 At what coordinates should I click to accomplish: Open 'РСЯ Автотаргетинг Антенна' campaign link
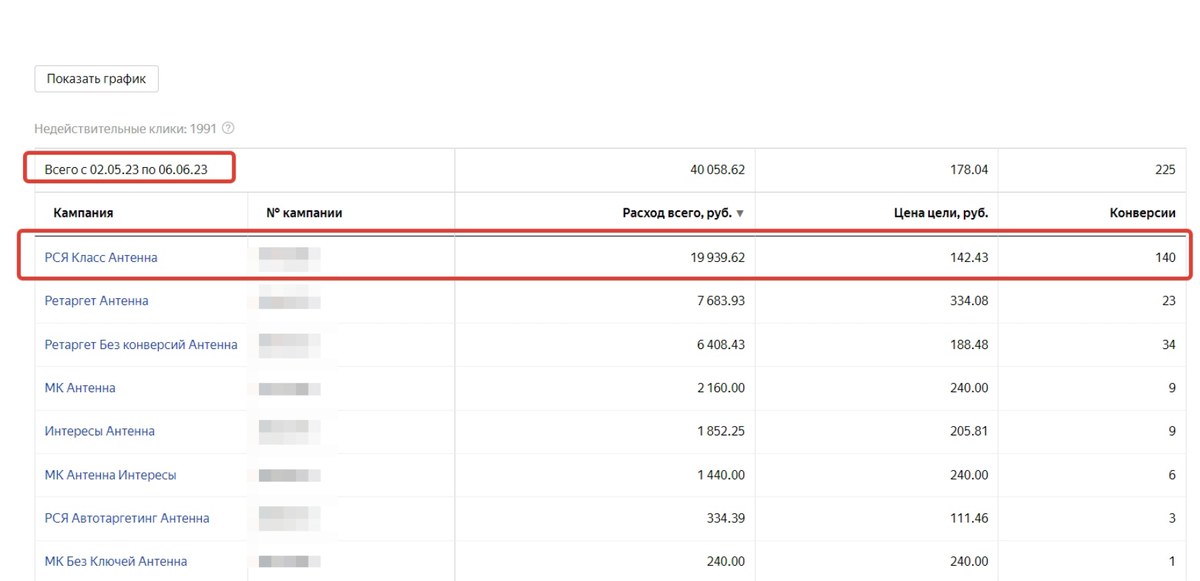pyautogui.click(x=127, y=518)
